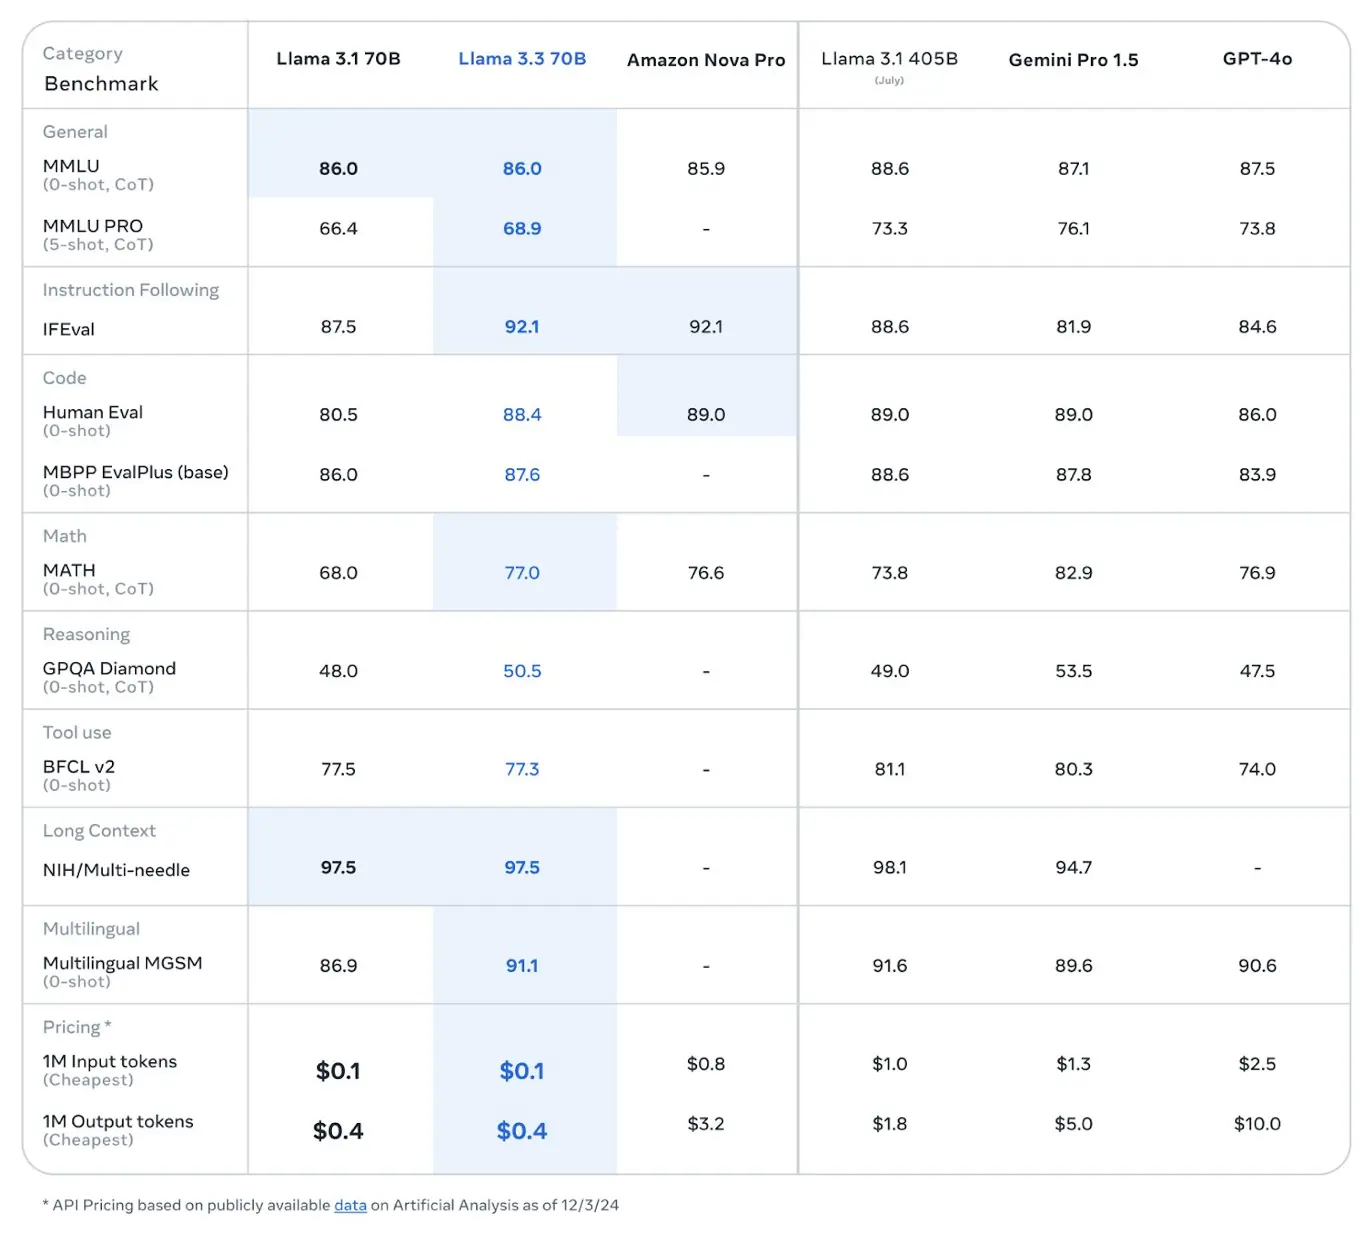Click the MATH benchmark label

pyautogui.click(x=69, y=570)
